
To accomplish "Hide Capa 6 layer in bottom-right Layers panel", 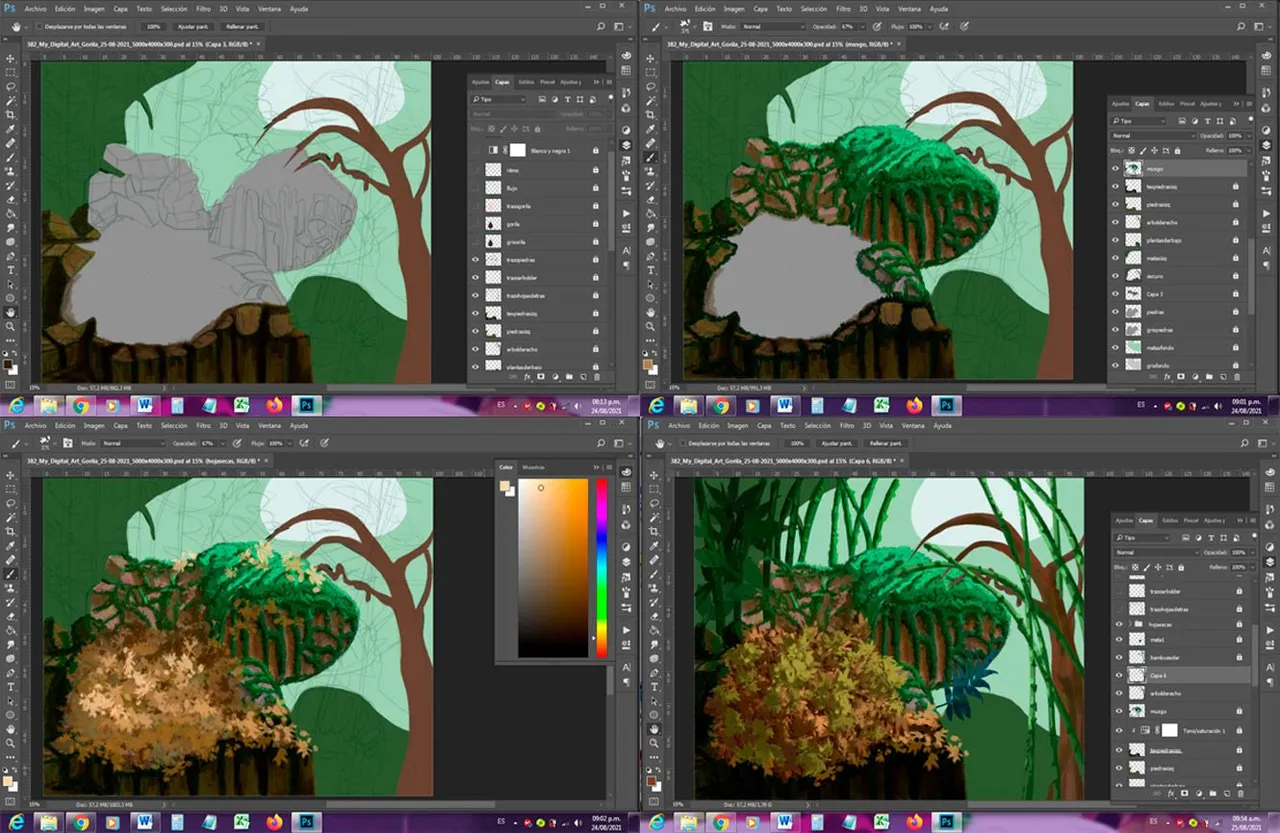I will pos(1119,675).
